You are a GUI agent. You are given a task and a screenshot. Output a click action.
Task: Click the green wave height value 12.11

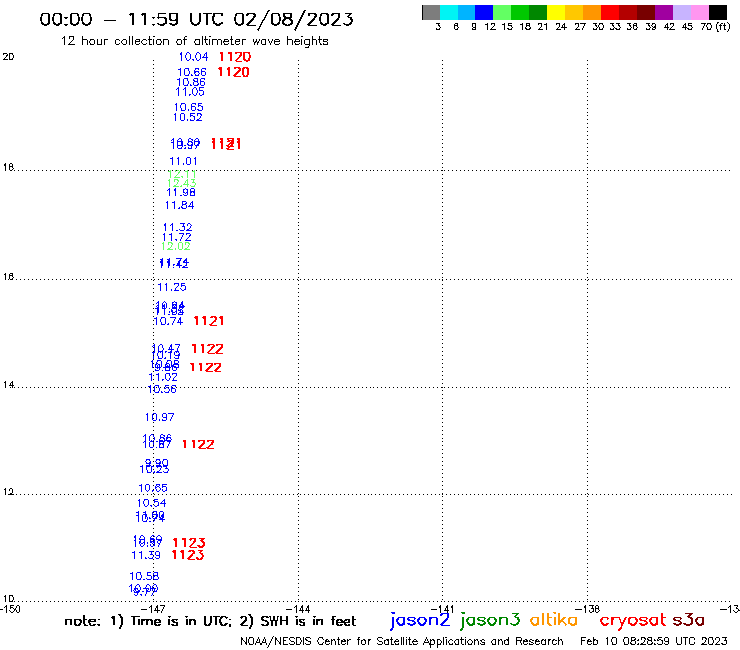coord(182,174)
